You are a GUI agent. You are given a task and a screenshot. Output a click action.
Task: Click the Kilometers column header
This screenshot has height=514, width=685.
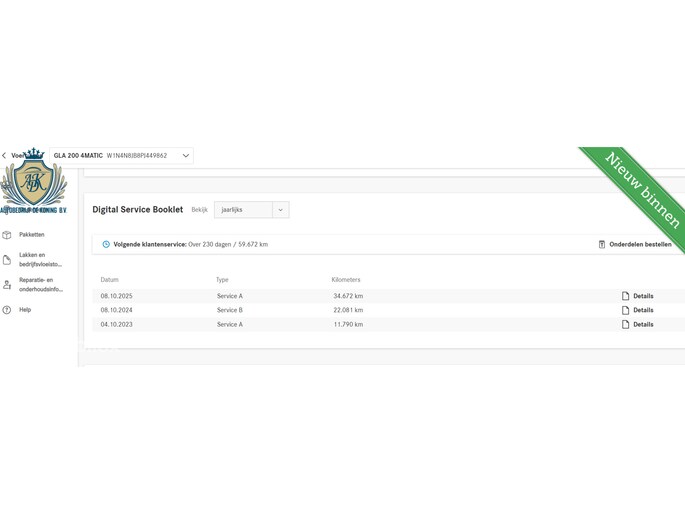coord(346,280)
